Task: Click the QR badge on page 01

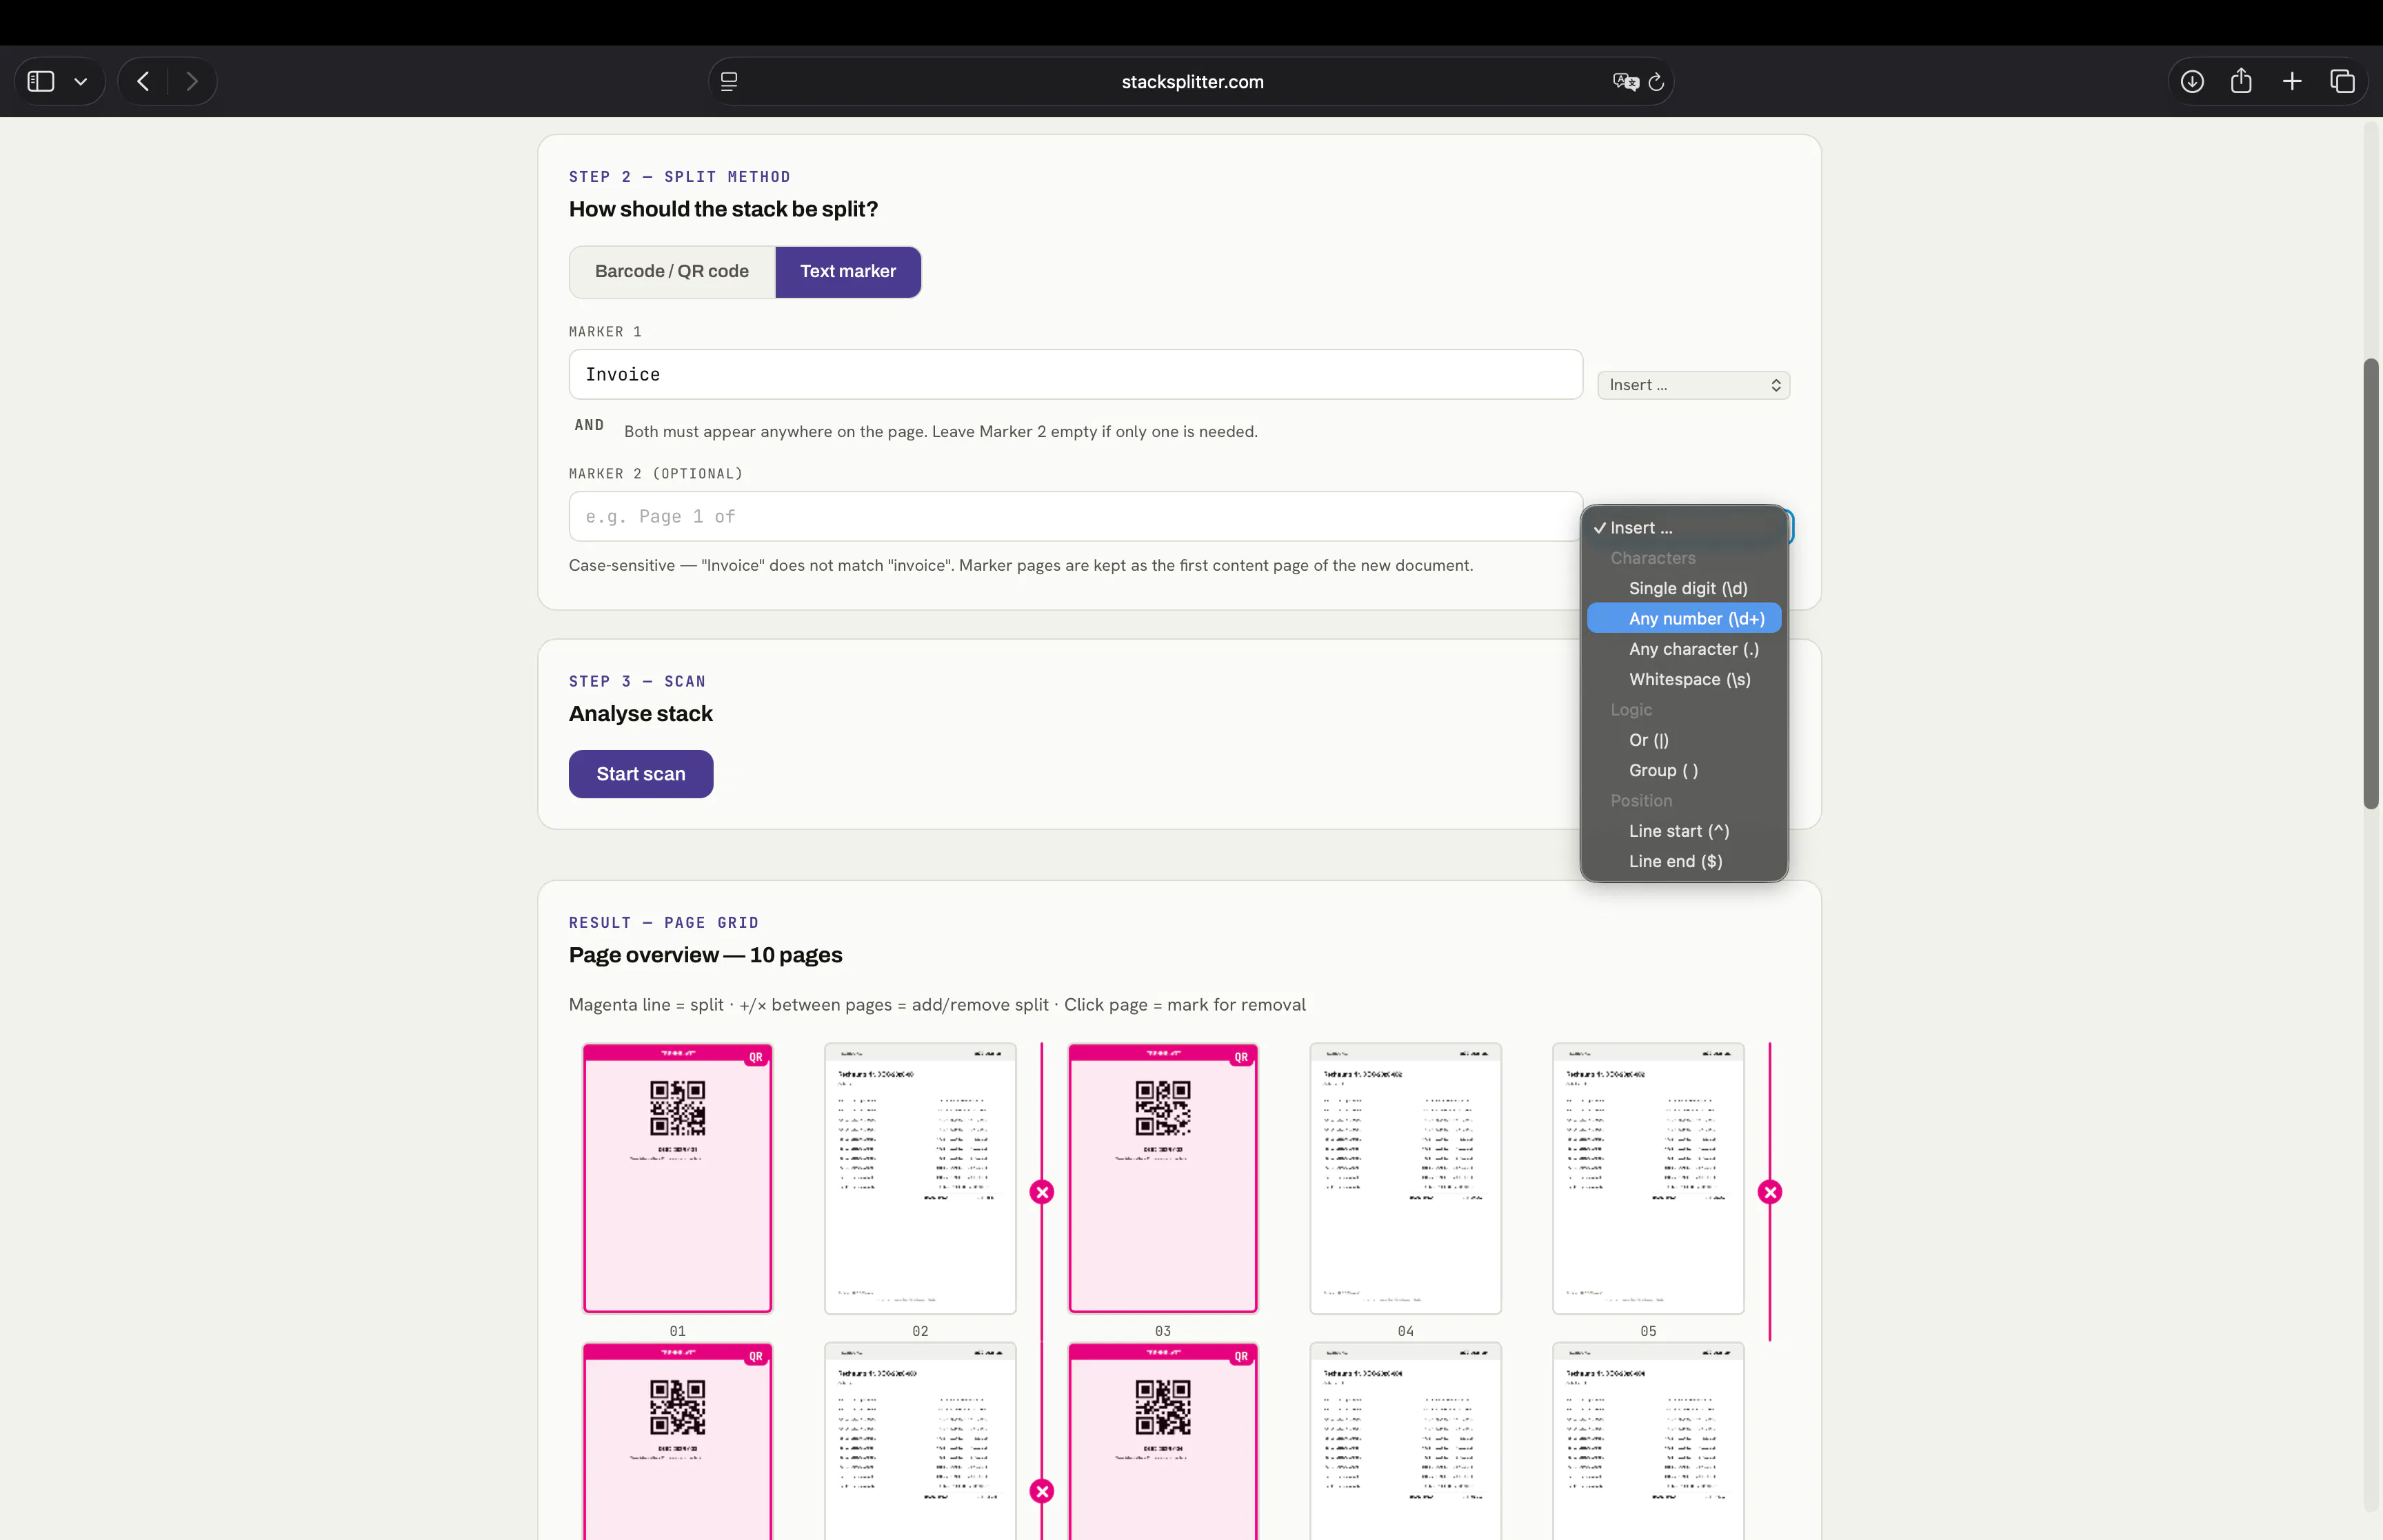Action: pos(756,1057)
